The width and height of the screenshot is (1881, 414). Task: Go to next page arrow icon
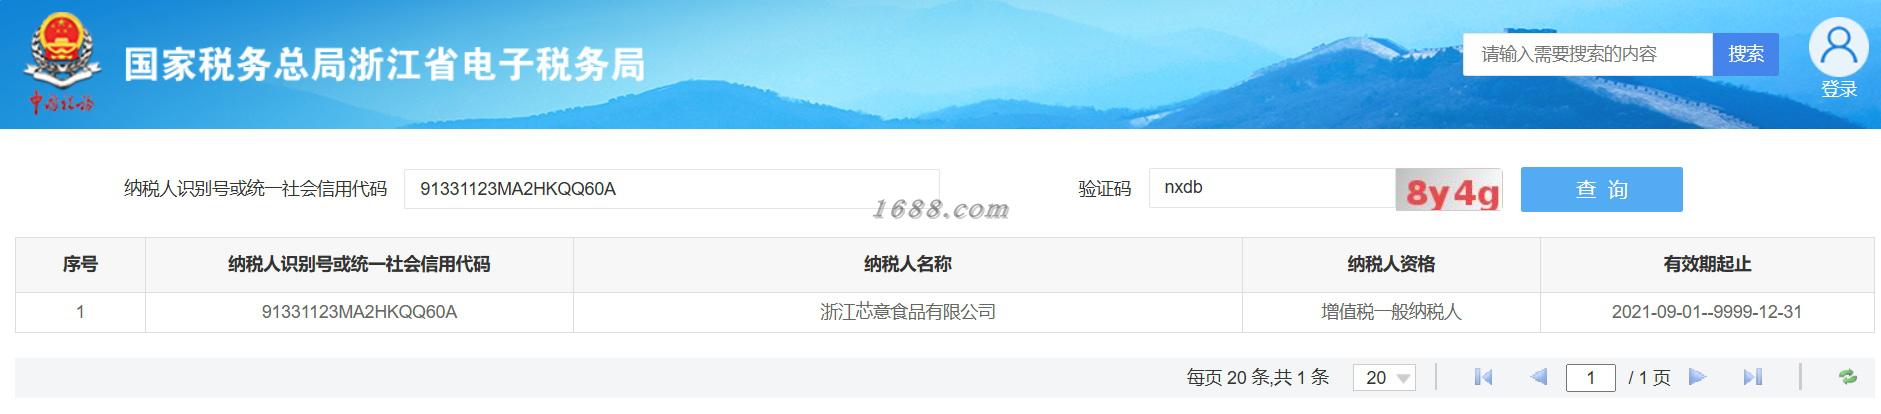tap(1697, 377)
